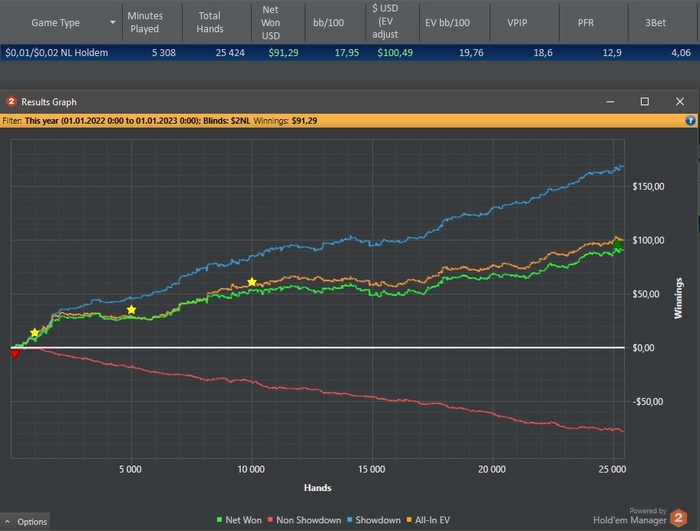The image size is (700, 531).
Task: Click the red Non Showdown legend color square
Action: tap(270, 520)
